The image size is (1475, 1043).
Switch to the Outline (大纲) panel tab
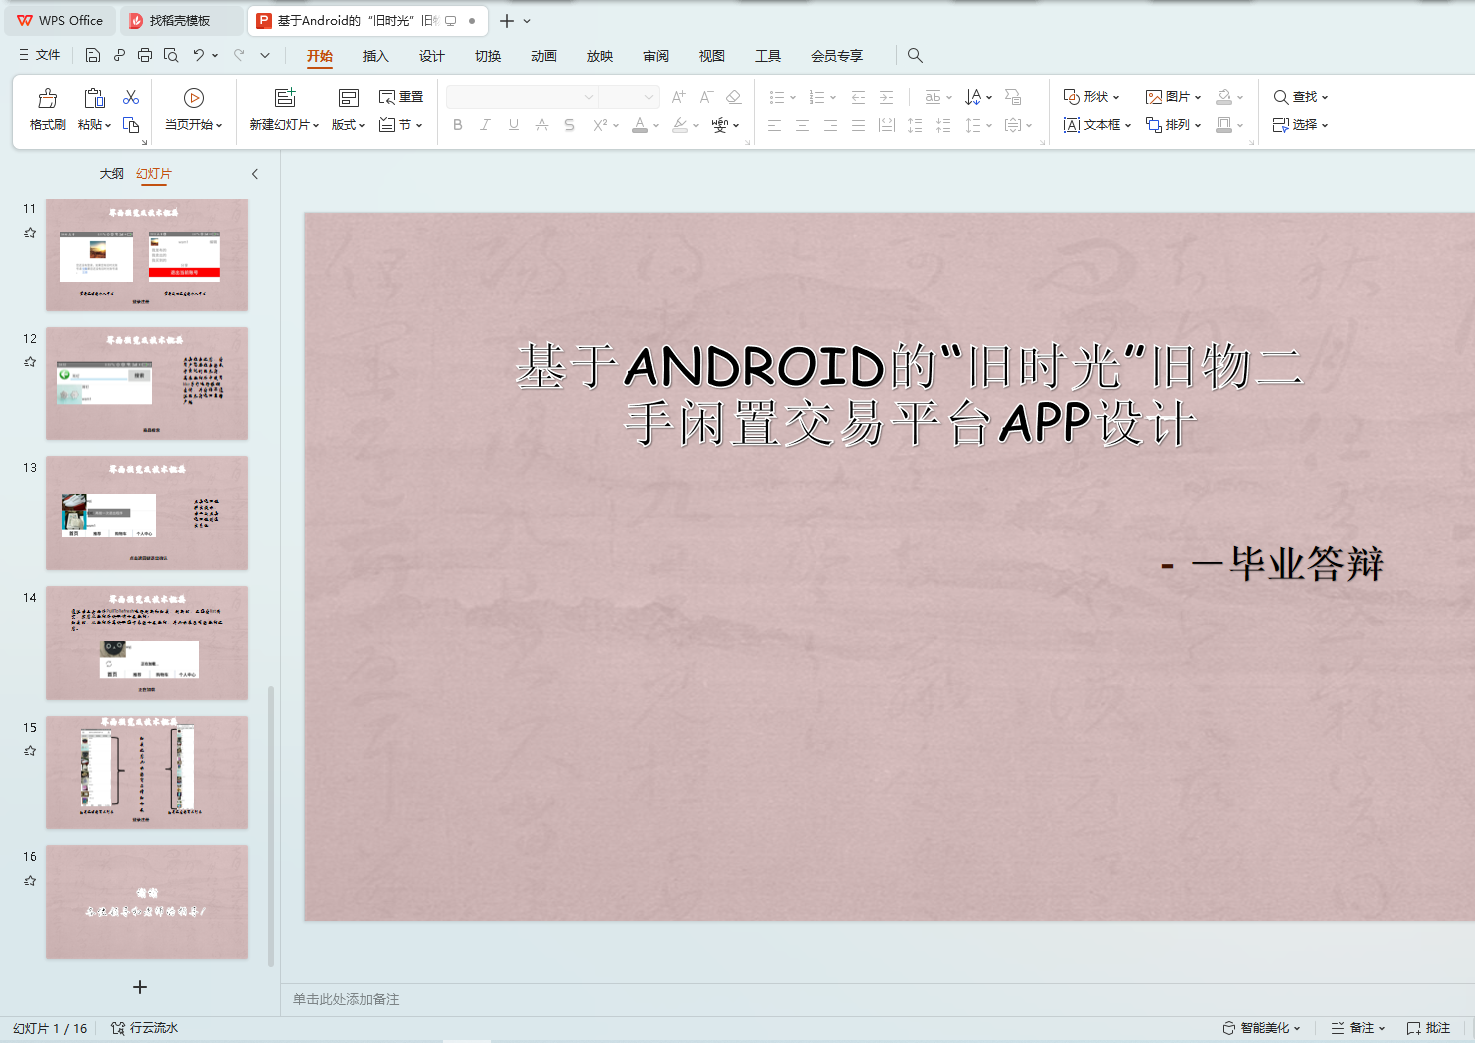111,174
